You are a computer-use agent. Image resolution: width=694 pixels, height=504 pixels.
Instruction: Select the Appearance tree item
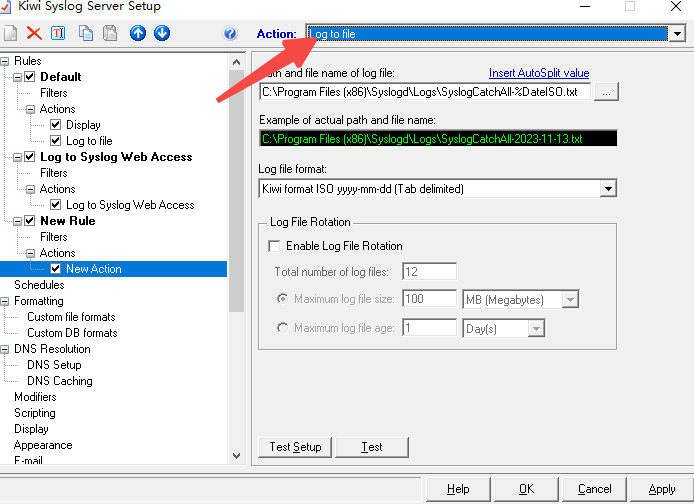point(43,445)
